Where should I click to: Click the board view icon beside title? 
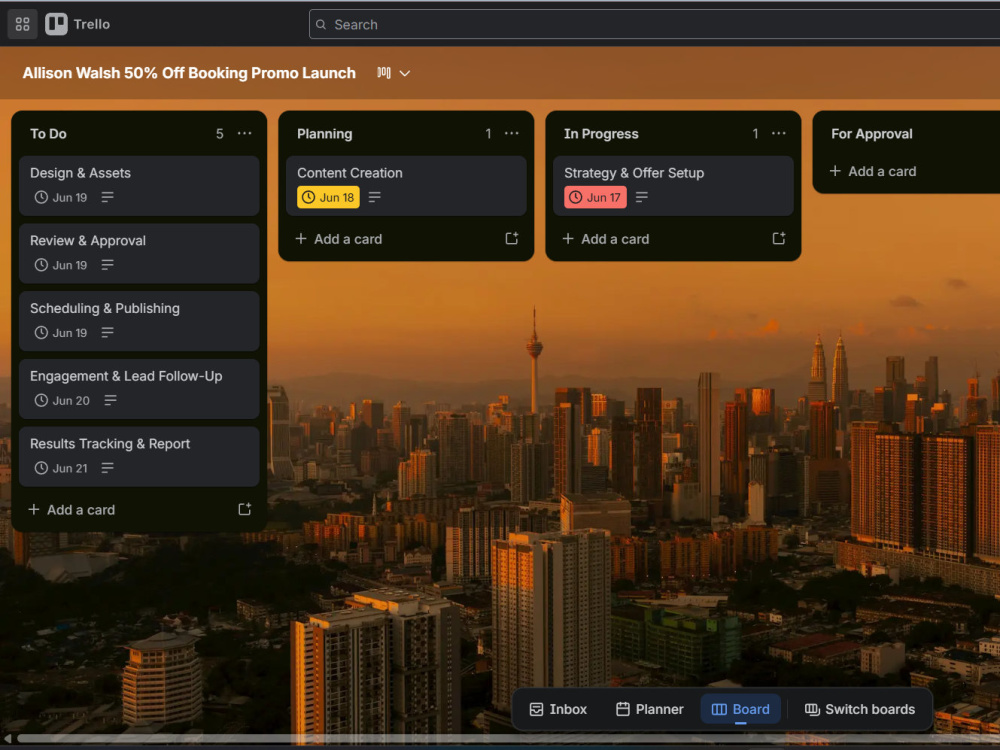pos(383,73)
